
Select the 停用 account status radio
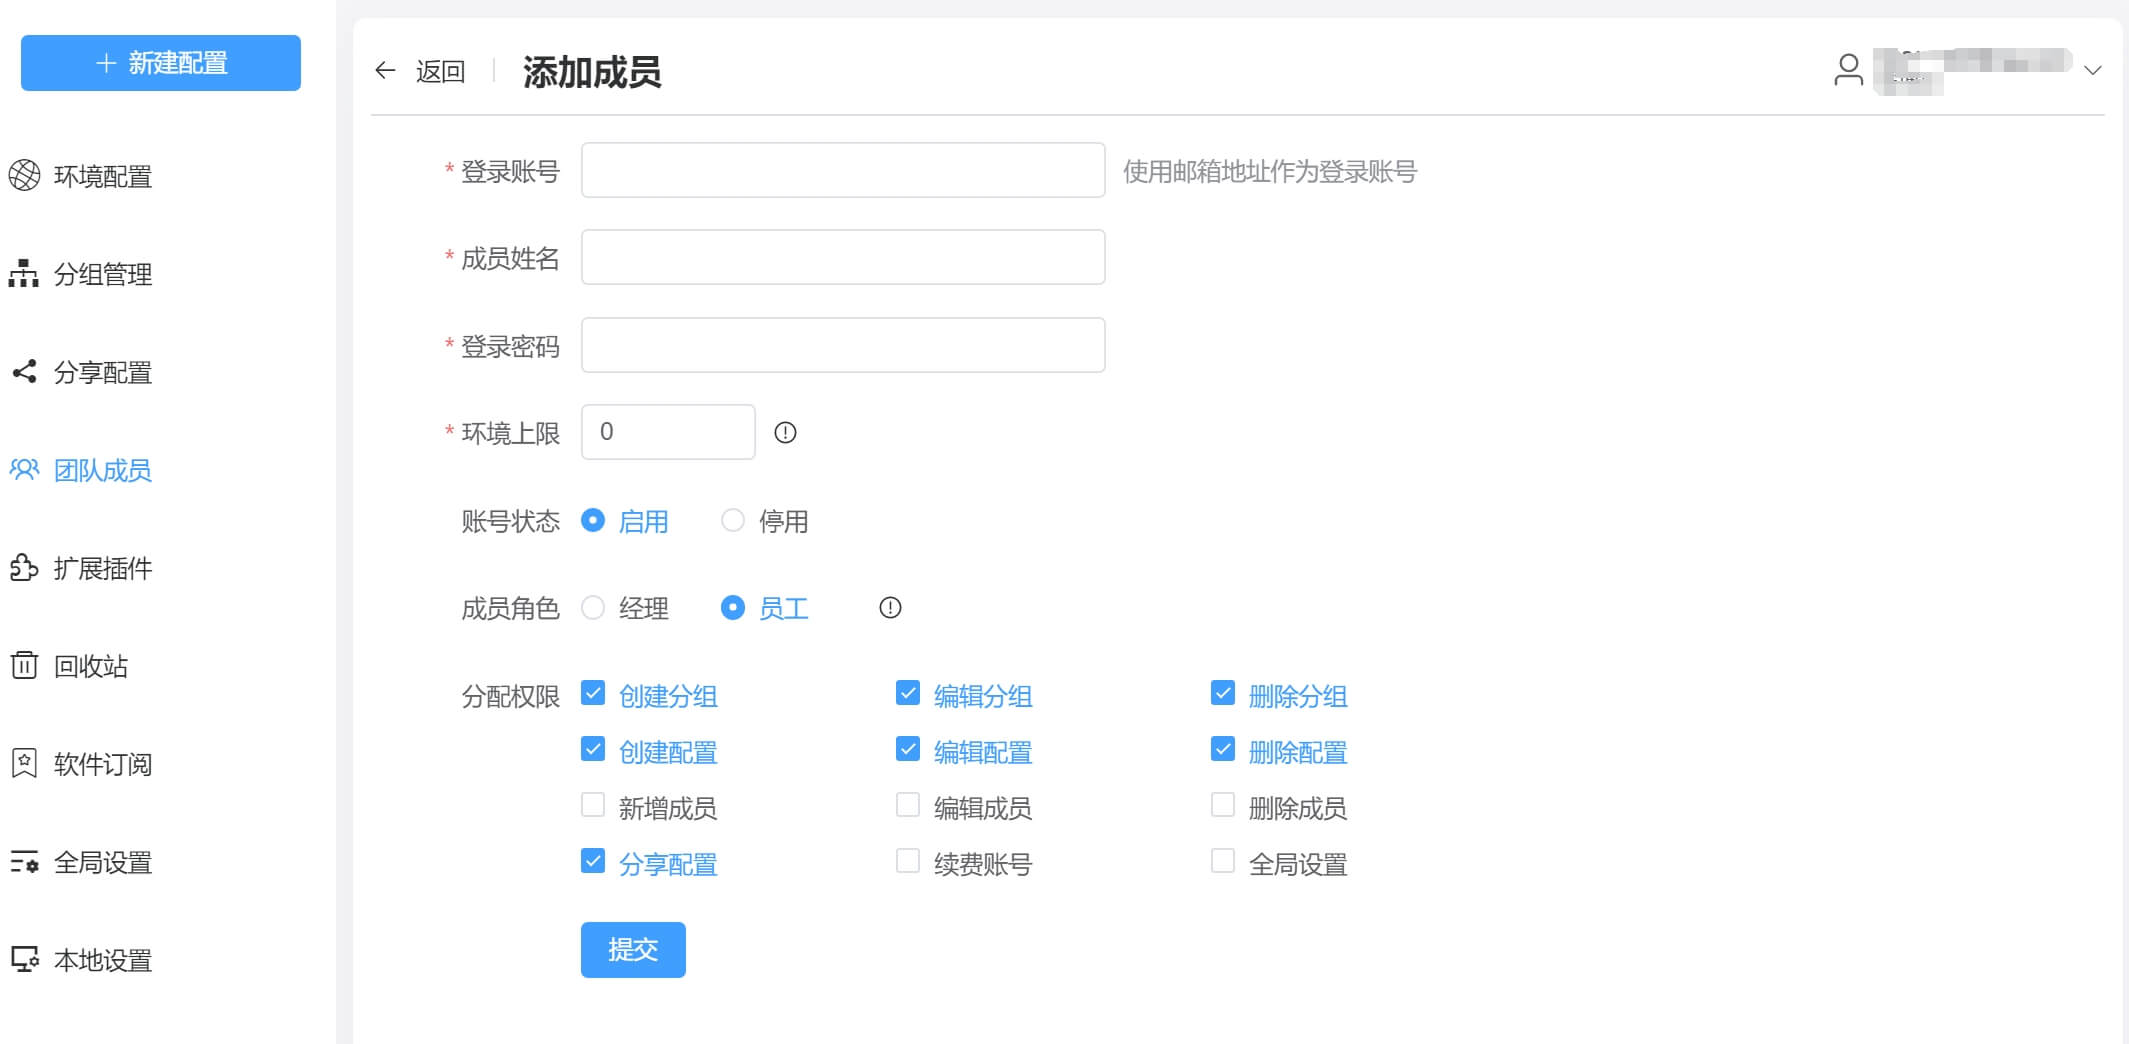click(733, 520)
